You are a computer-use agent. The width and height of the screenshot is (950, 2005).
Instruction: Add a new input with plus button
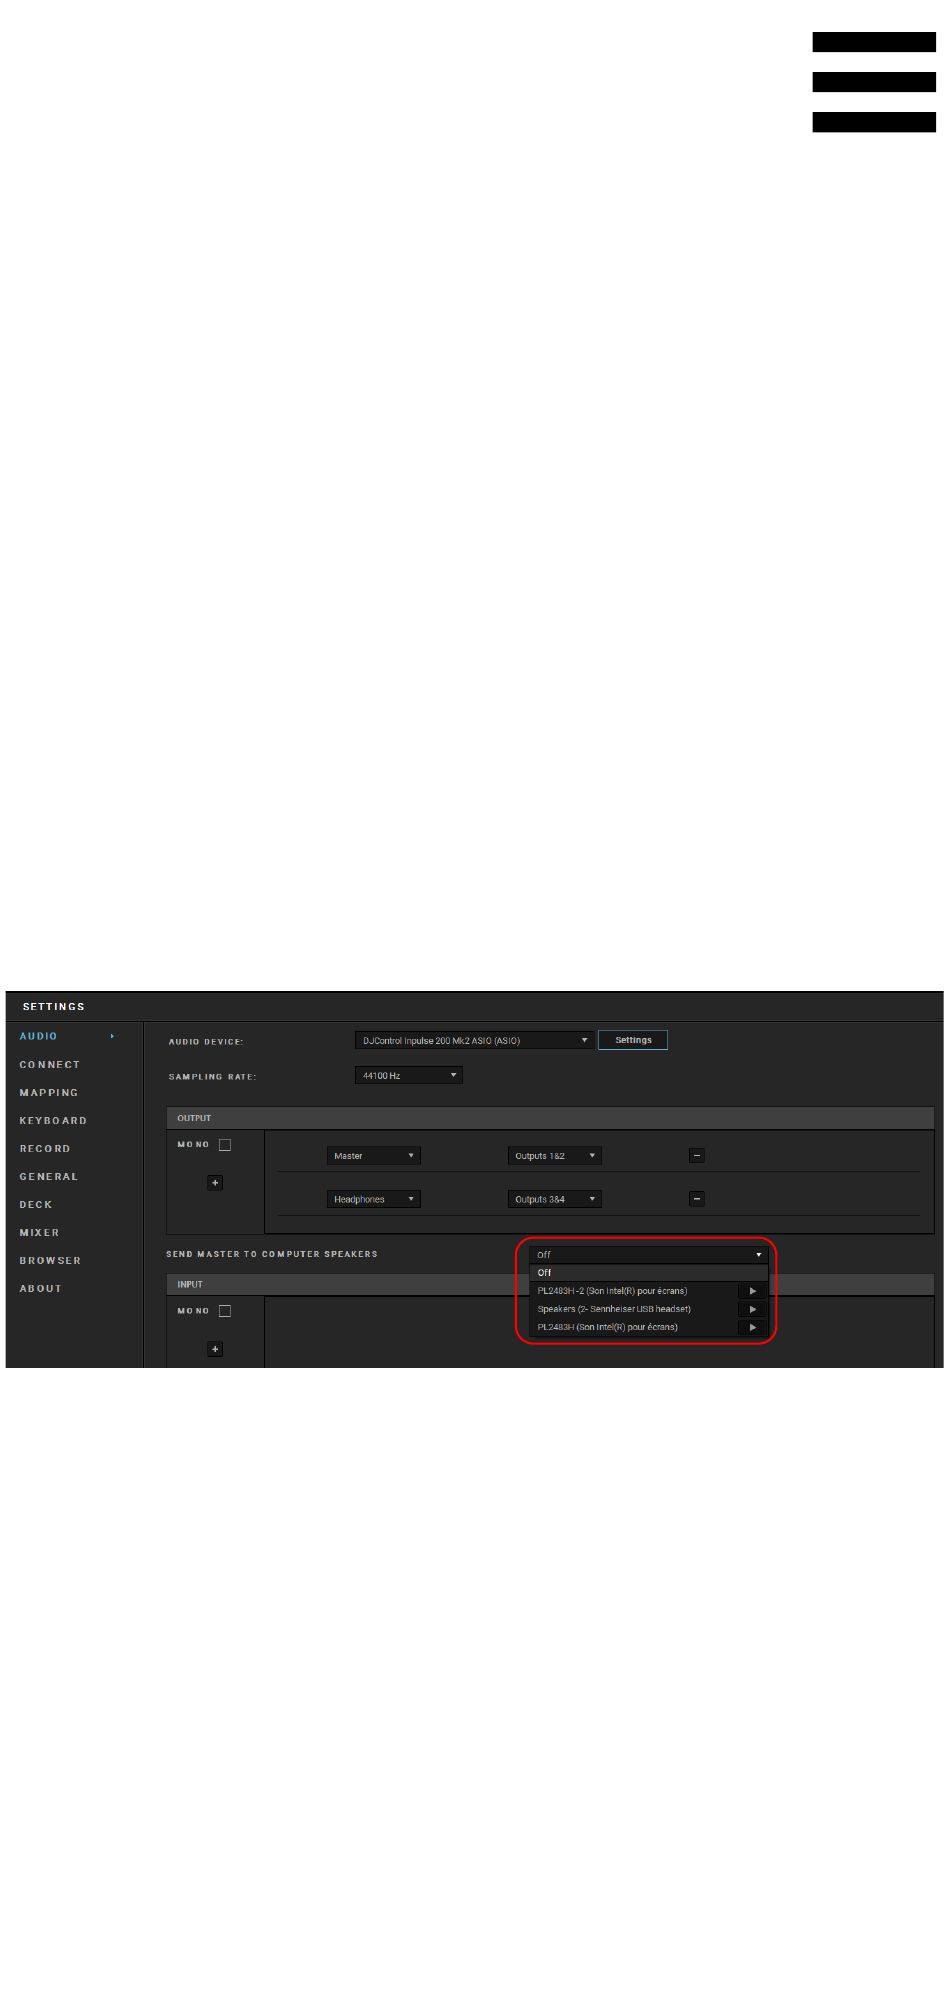pos(215,1349)
